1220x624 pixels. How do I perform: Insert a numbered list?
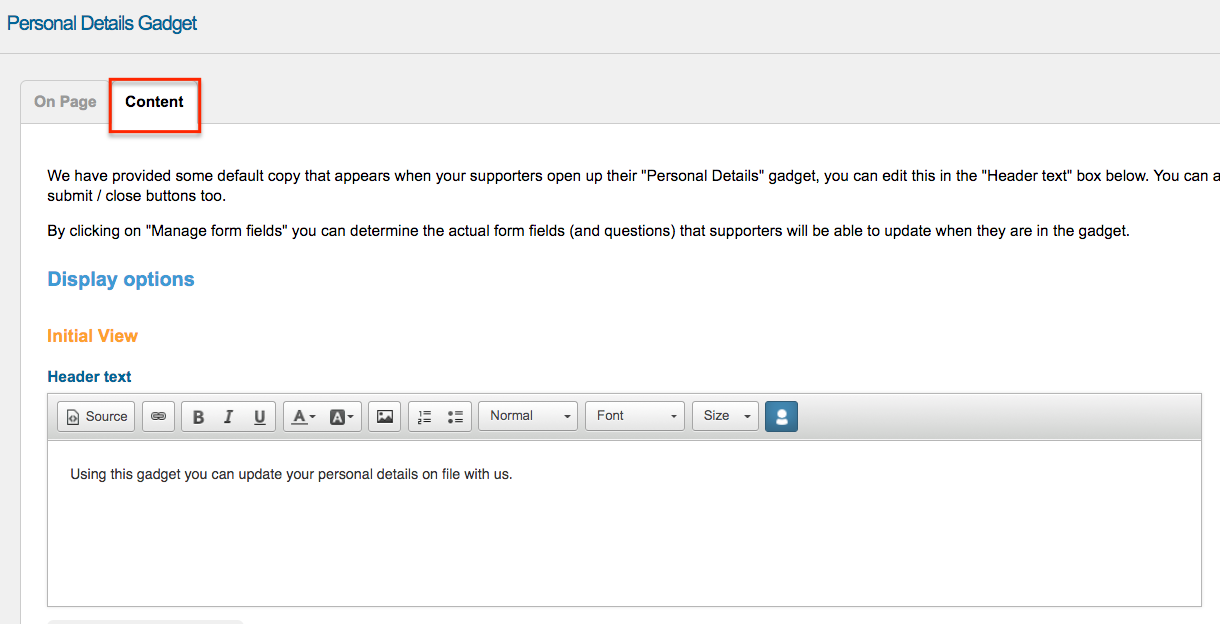click(x=424, y=417)
